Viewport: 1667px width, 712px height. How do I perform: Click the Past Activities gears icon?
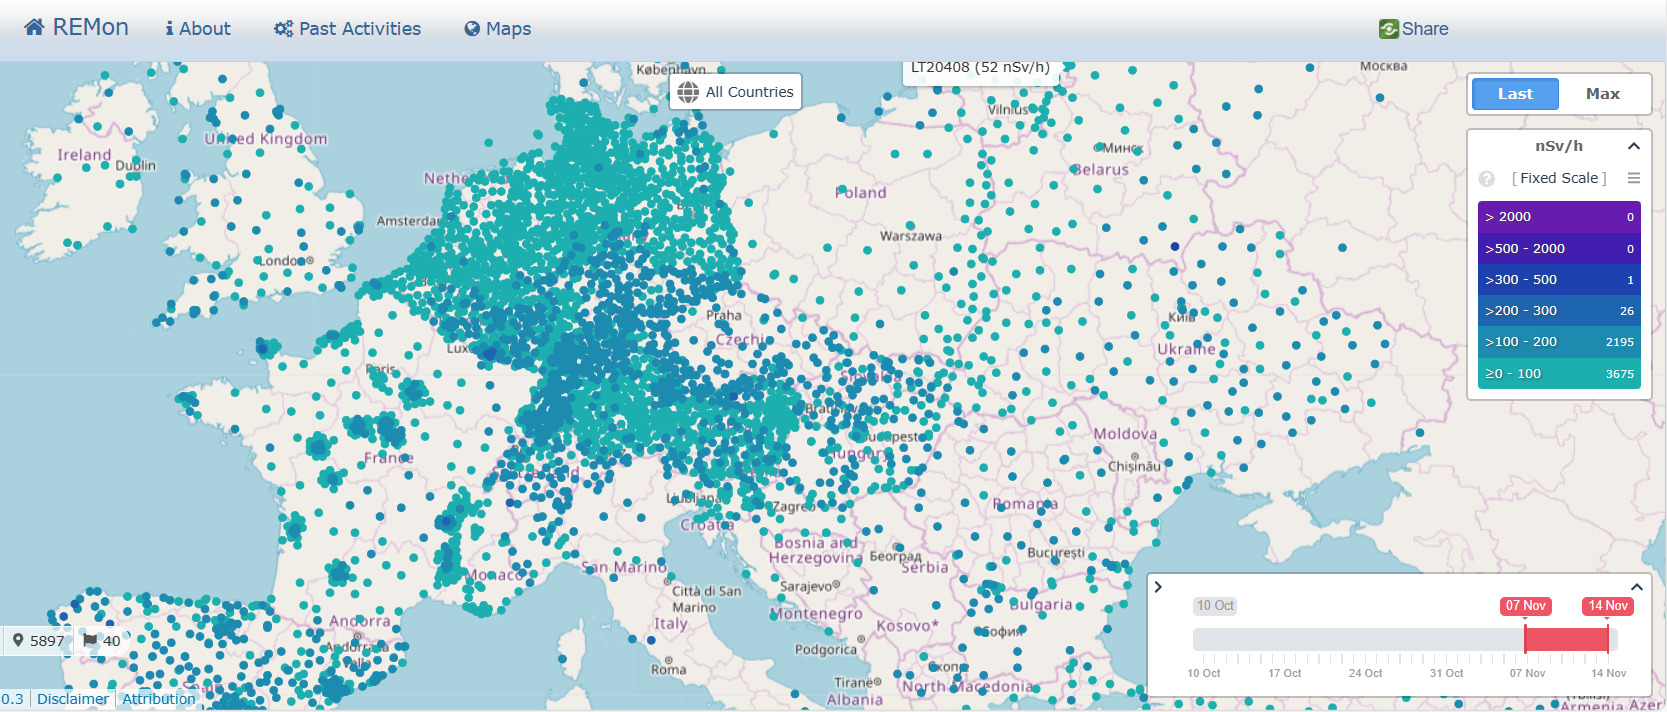pyautogui.click(x=283, y=29)
